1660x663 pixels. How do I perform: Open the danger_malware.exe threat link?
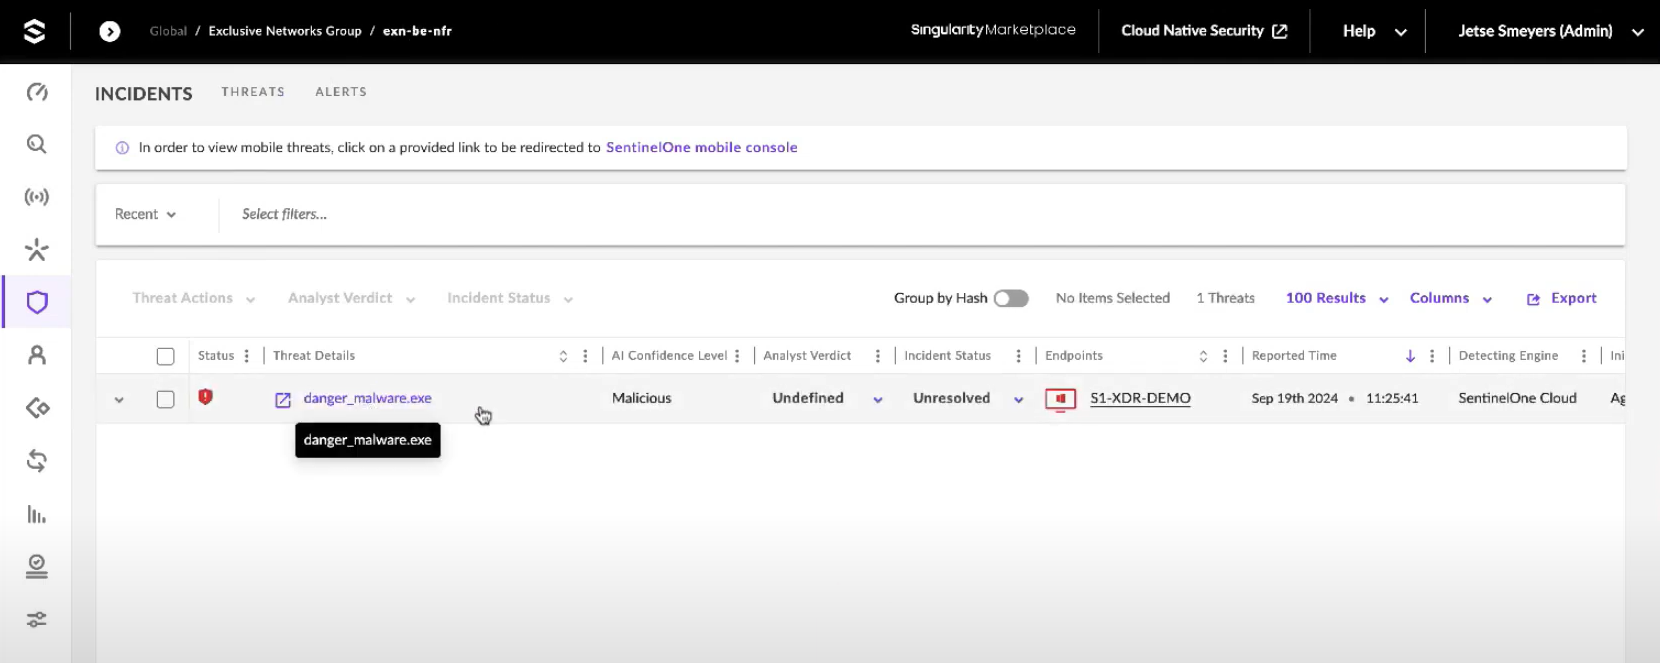point(368,398)
